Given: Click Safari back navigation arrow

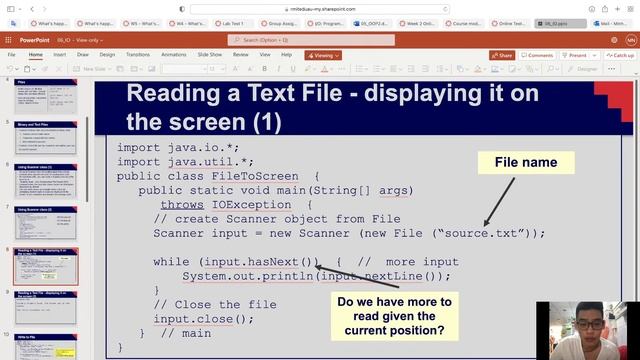Looking at the screenshot, I should (x=32, y=9).
